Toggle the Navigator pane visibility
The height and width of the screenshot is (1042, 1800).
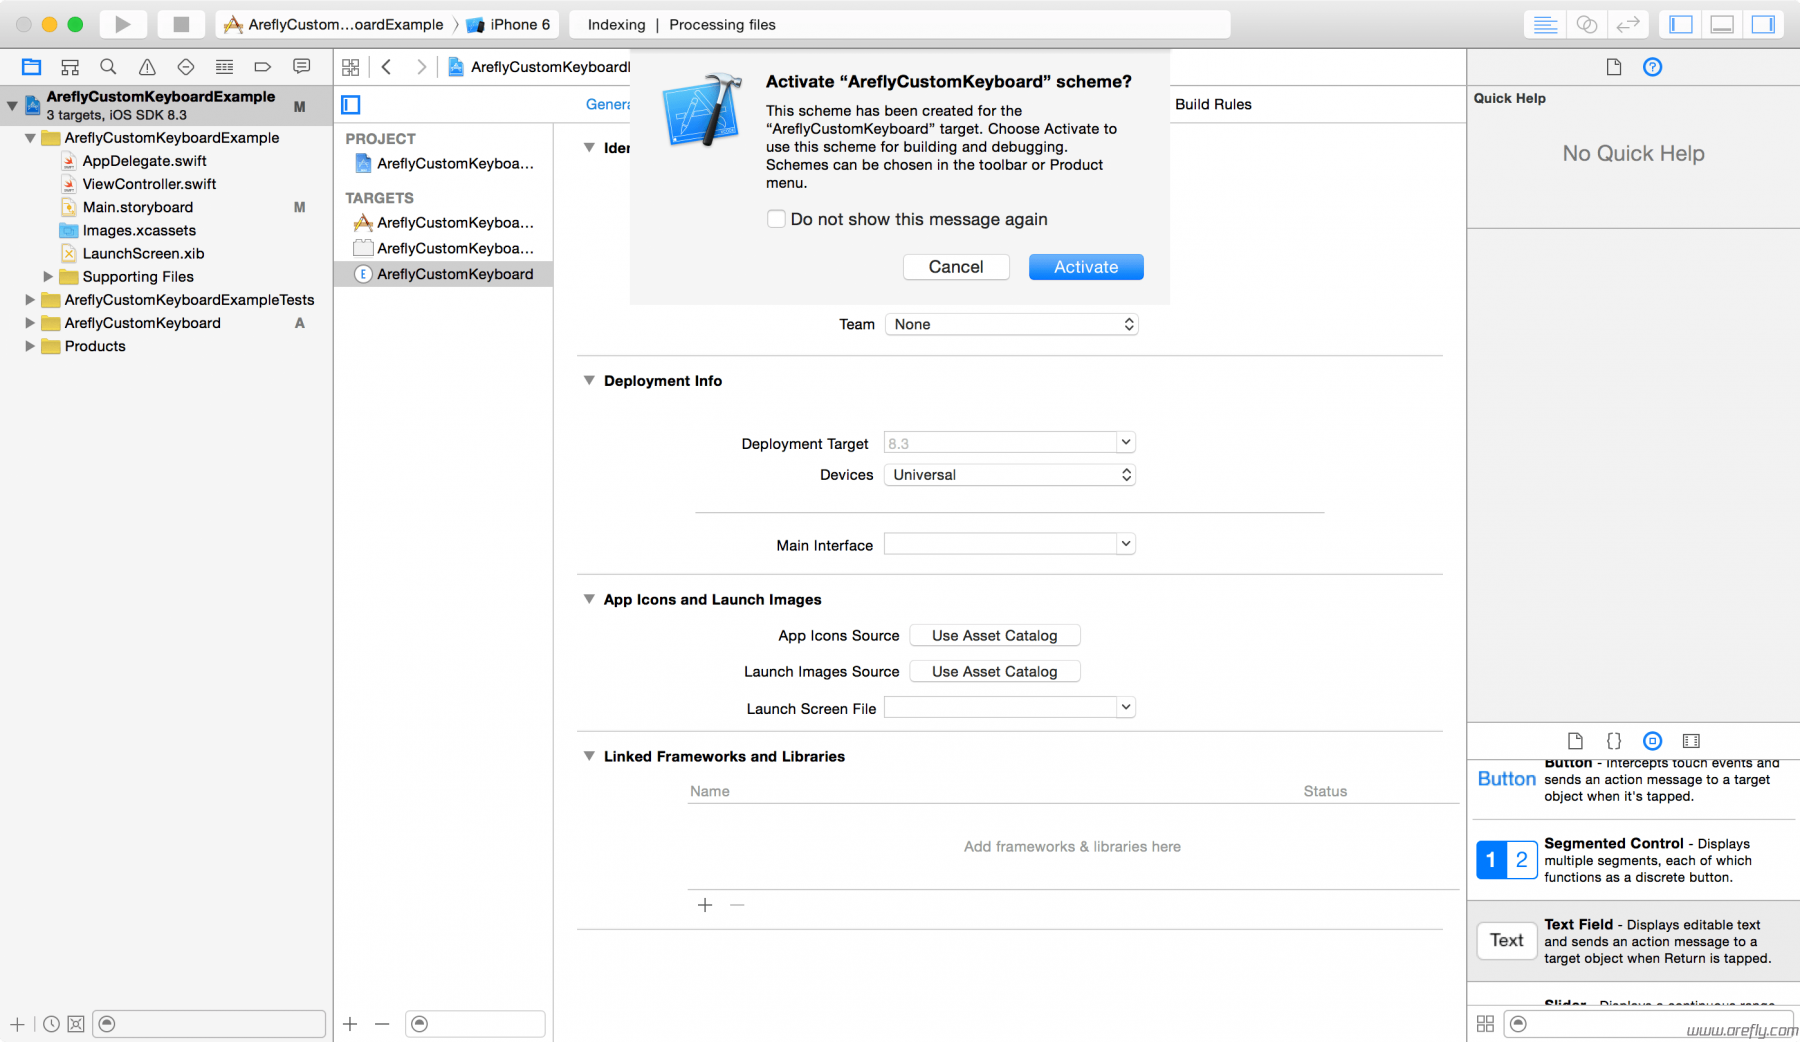point(1681,24)
